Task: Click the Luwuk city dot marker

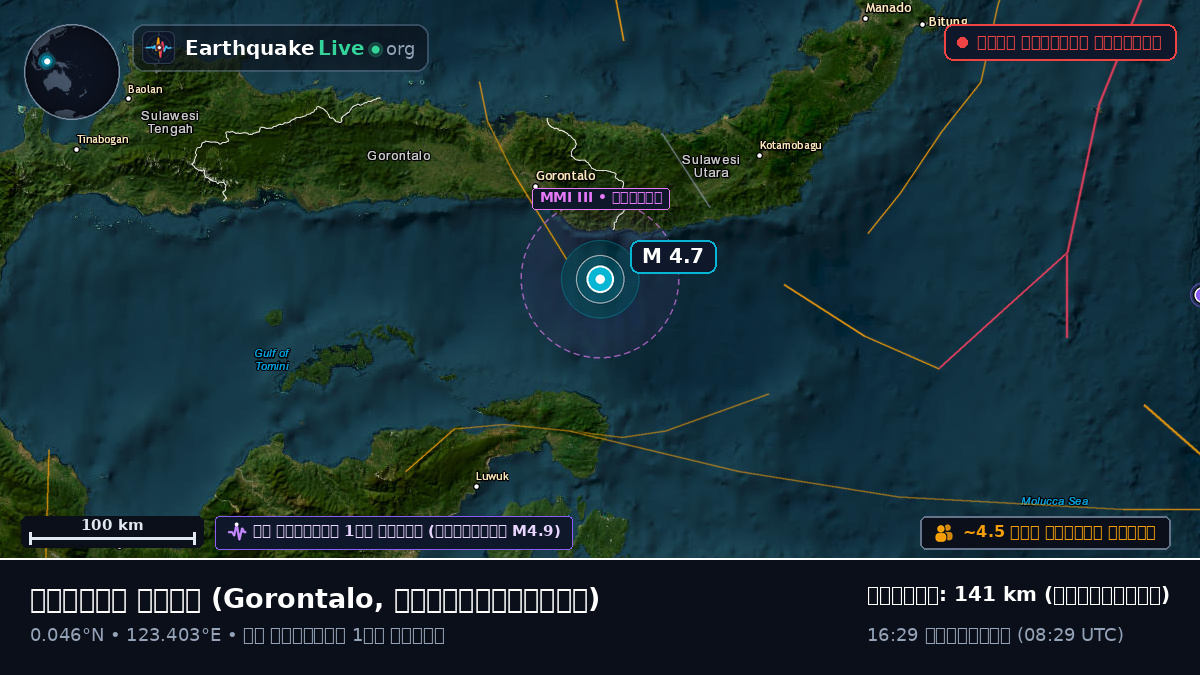Action: 476,487
